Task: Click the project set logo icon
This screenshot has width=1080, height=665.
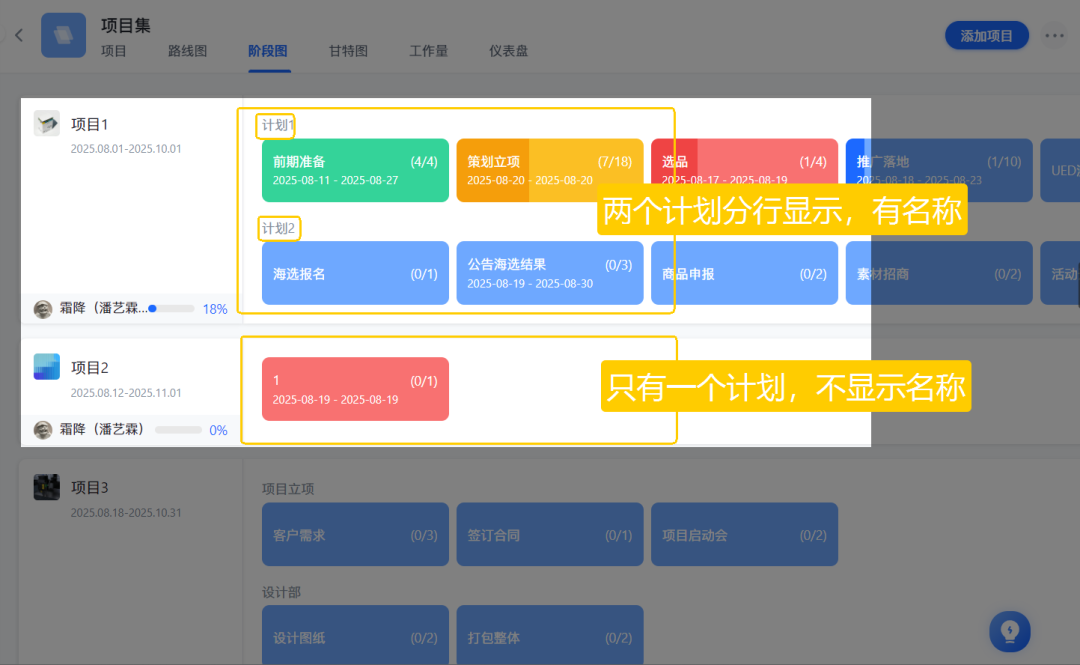Action: click(63, 35)
